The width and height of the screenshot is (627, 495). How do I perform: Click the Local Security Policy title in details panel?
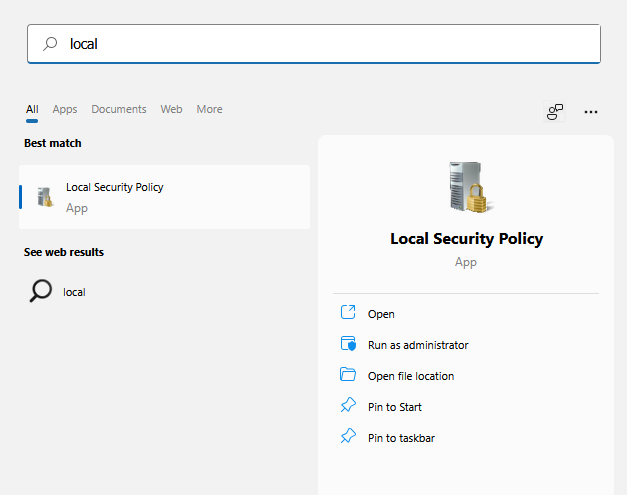click(x=466, y=239)
